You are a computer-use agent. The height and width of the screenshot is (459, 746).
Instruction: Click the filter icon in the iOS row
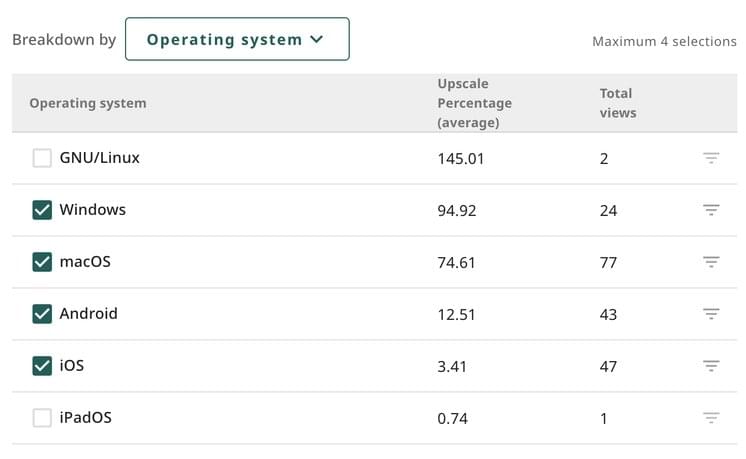(x=711, y=366)
